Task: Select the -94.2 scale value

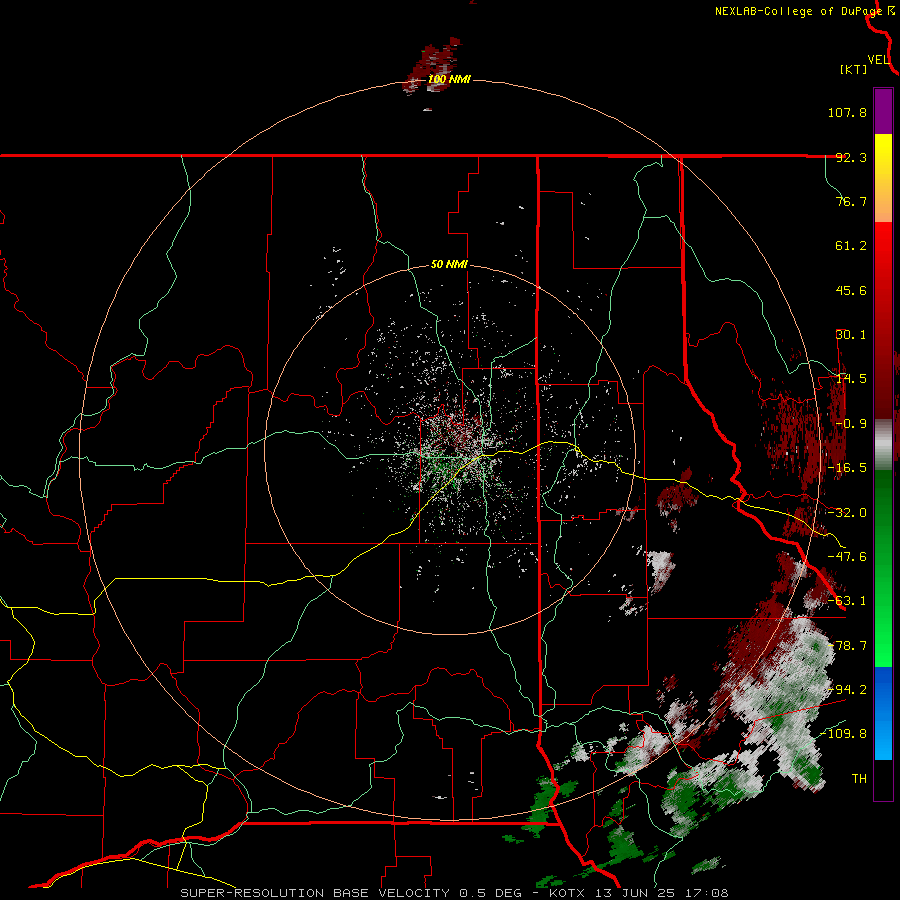Action: pyautogui.click(x=847, y=690)
